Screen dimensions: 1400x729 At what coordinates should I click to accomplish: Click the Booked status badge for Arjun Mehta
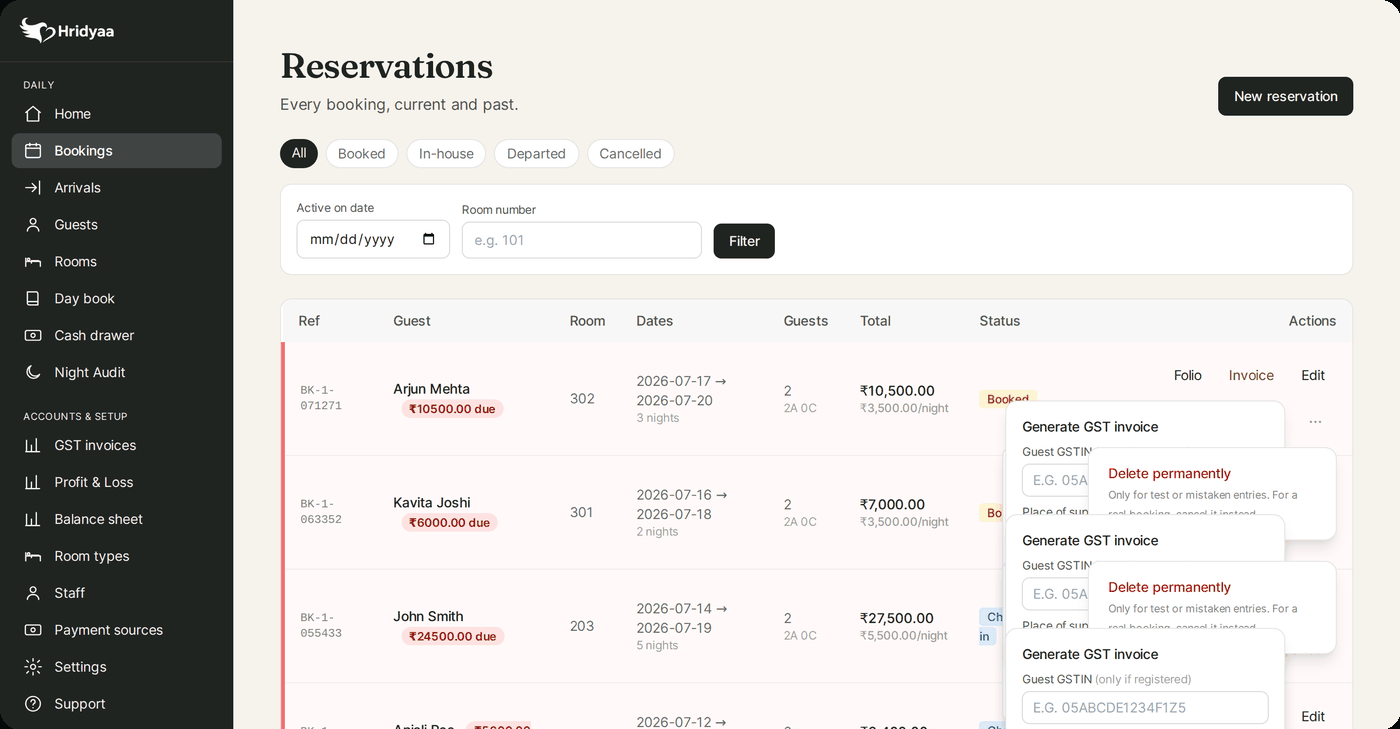click(x=1008, y=399)
